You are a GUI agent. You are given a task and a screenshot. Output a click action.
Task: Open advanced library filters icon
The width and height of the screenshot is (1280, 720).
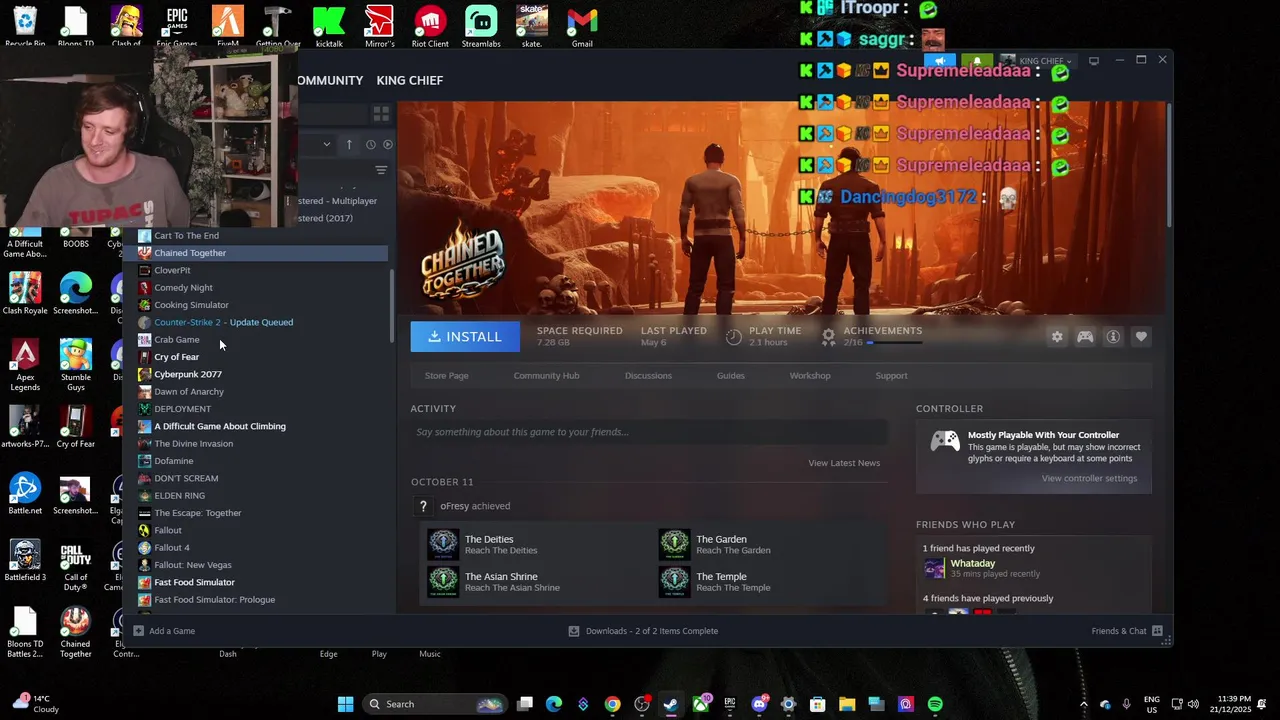pos(381,170)
